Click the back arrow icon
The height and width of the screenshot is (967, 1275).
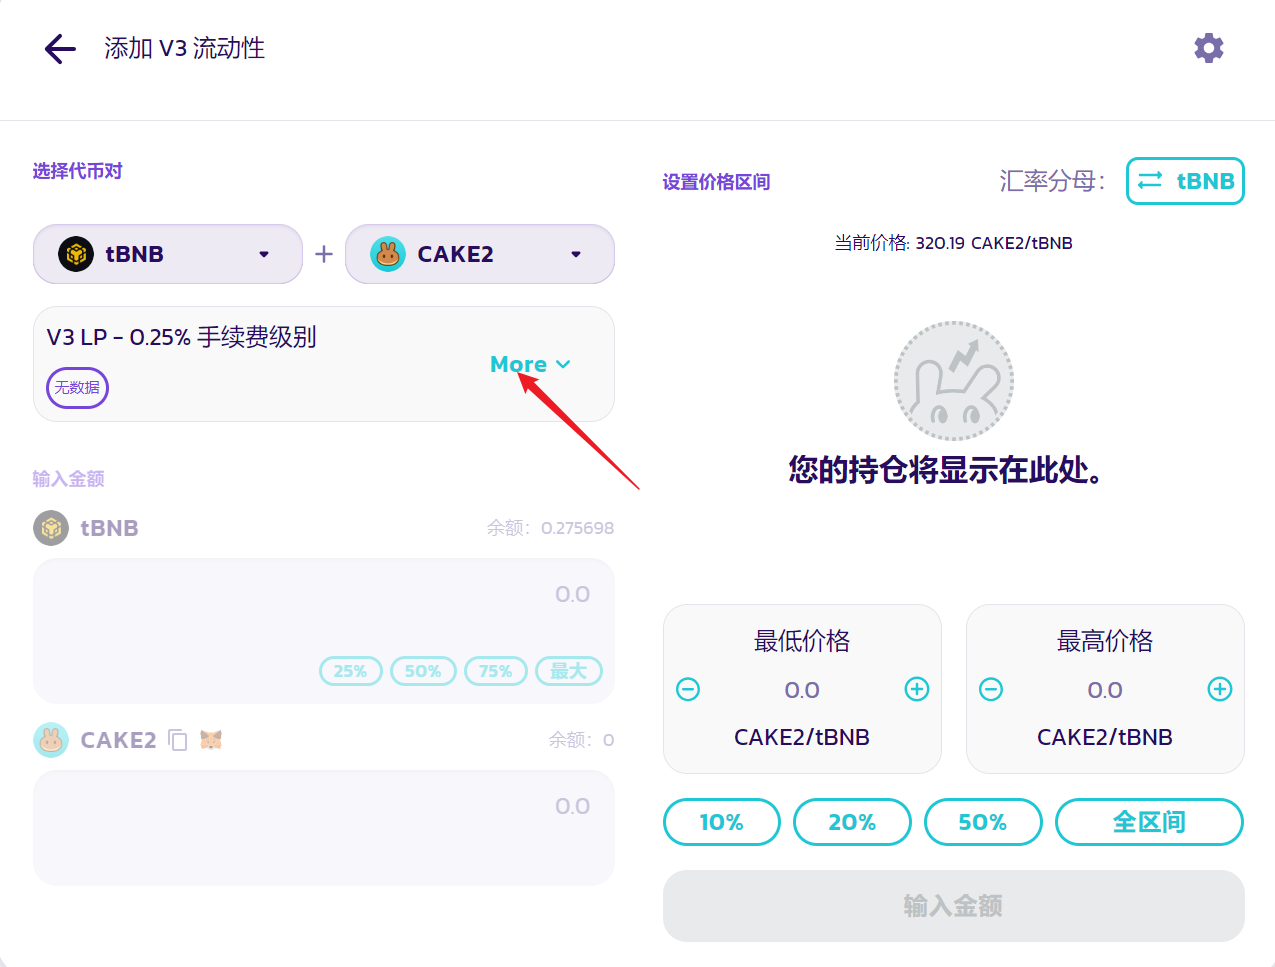coord(60,49)
